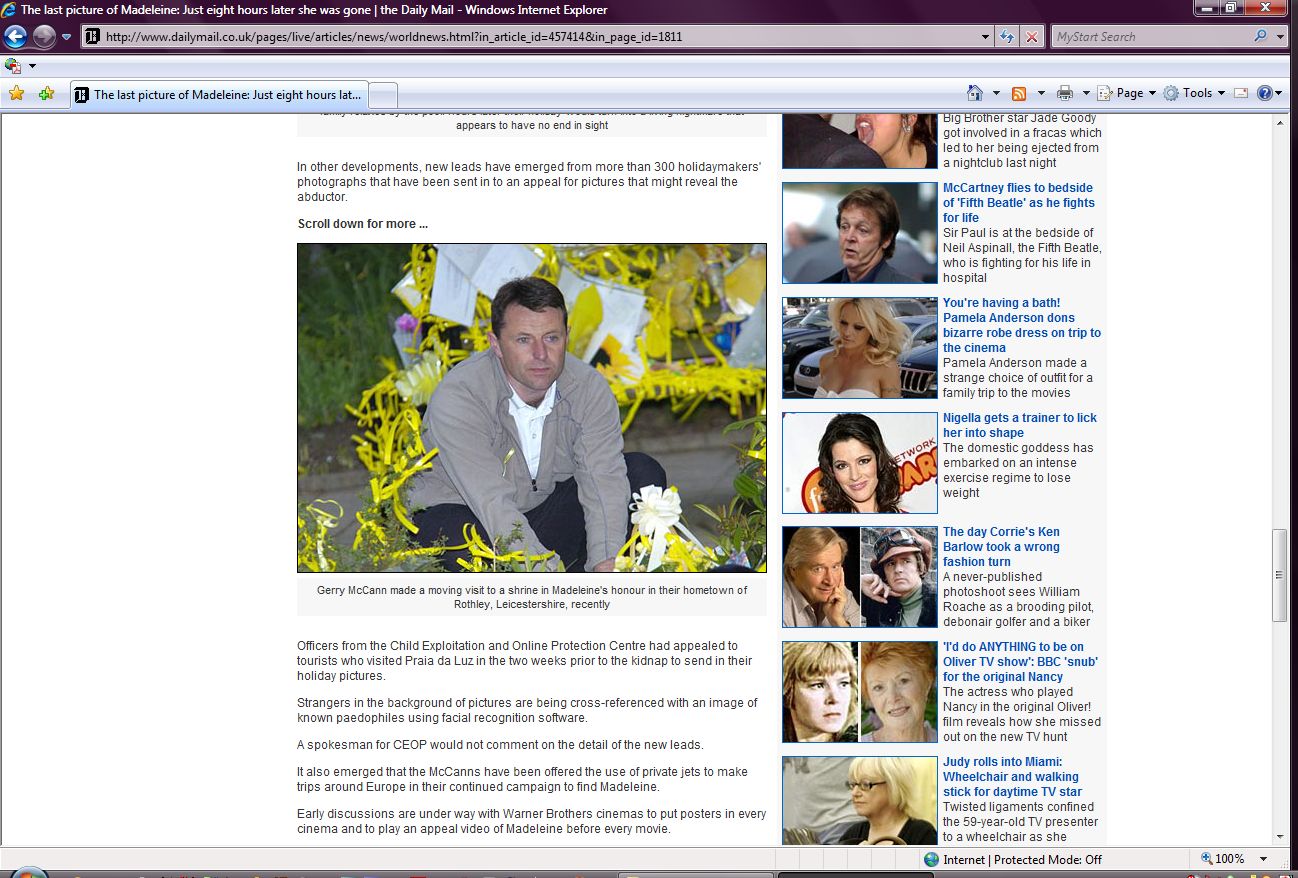Click the search magnifier icon
1298x878 pixels.
[x=1260, y=37]
